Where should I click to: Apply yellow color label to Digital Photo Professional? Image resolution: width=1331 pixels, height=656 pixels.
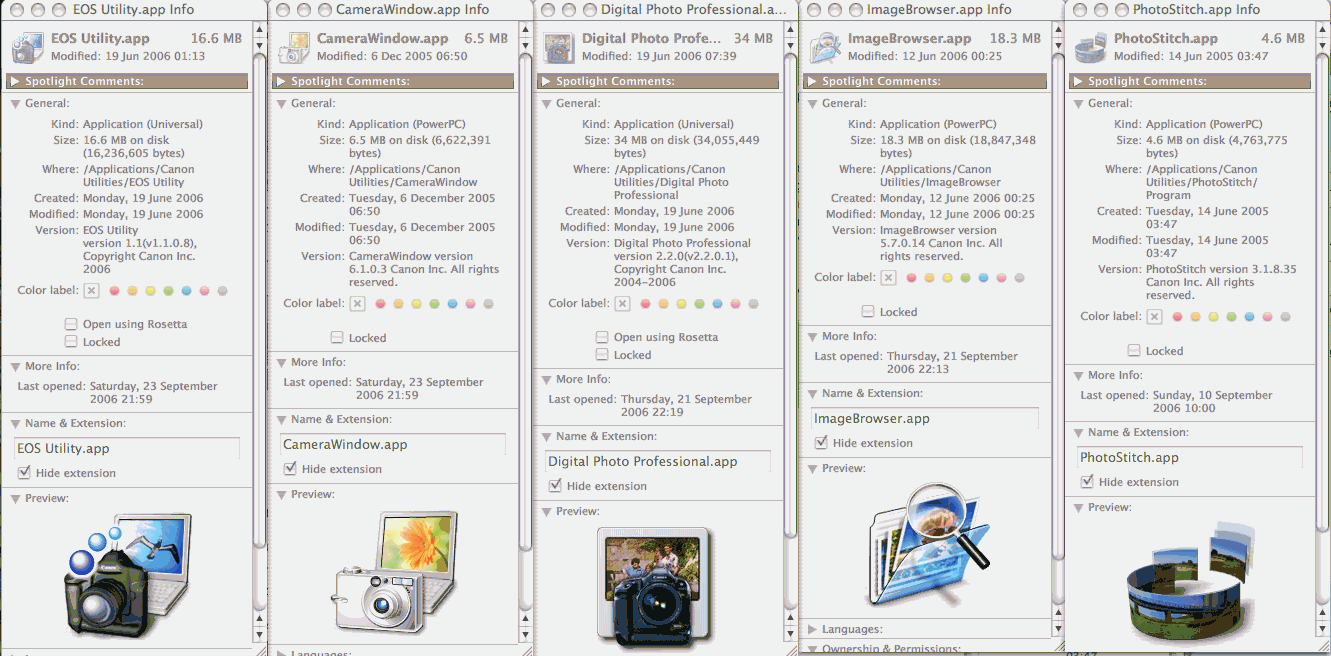tap(681, 304)
